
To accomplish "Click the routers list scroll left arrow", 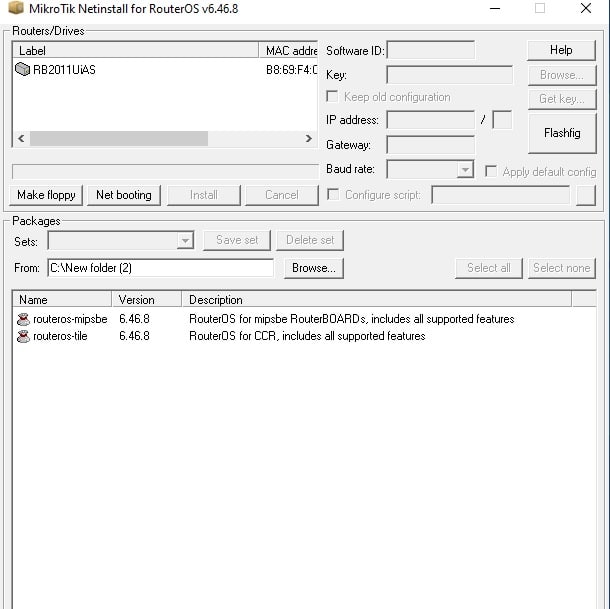I will (x=21, y=139).
